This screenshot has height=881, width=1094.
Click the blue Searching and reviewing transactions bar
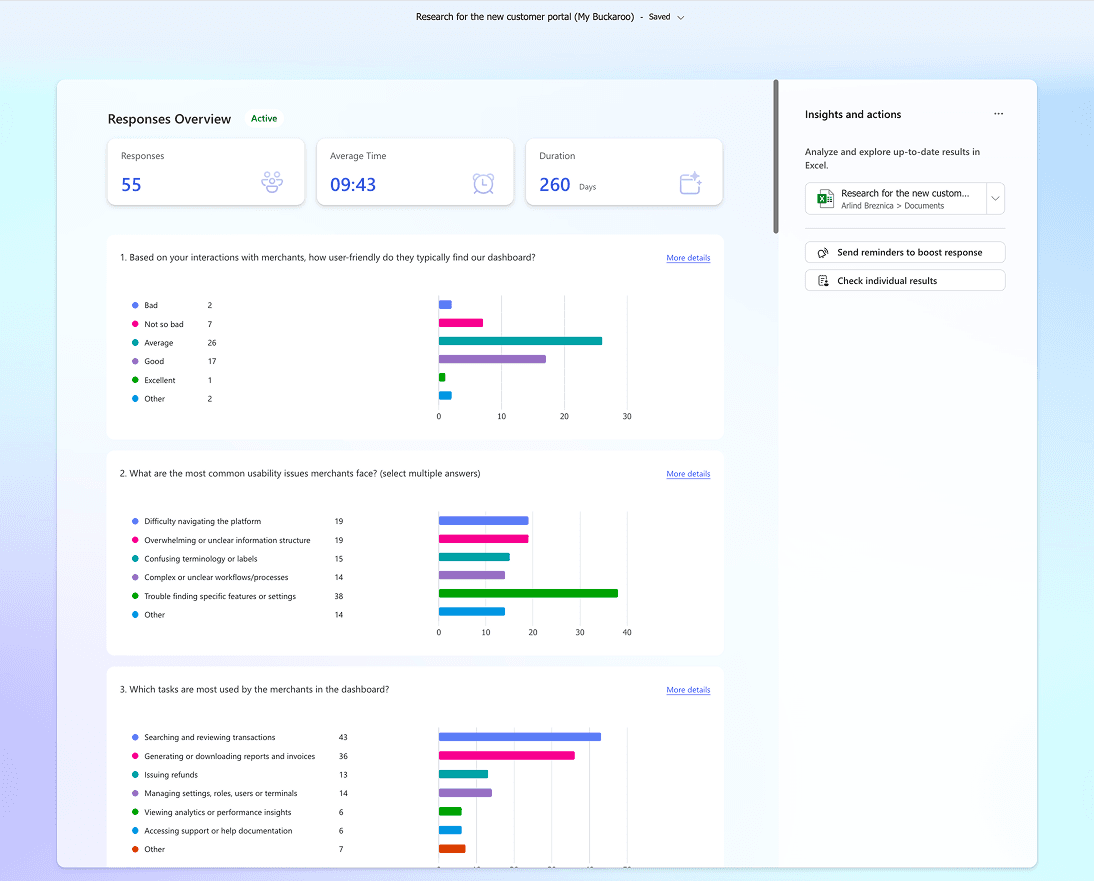click(x=520, y=737)
